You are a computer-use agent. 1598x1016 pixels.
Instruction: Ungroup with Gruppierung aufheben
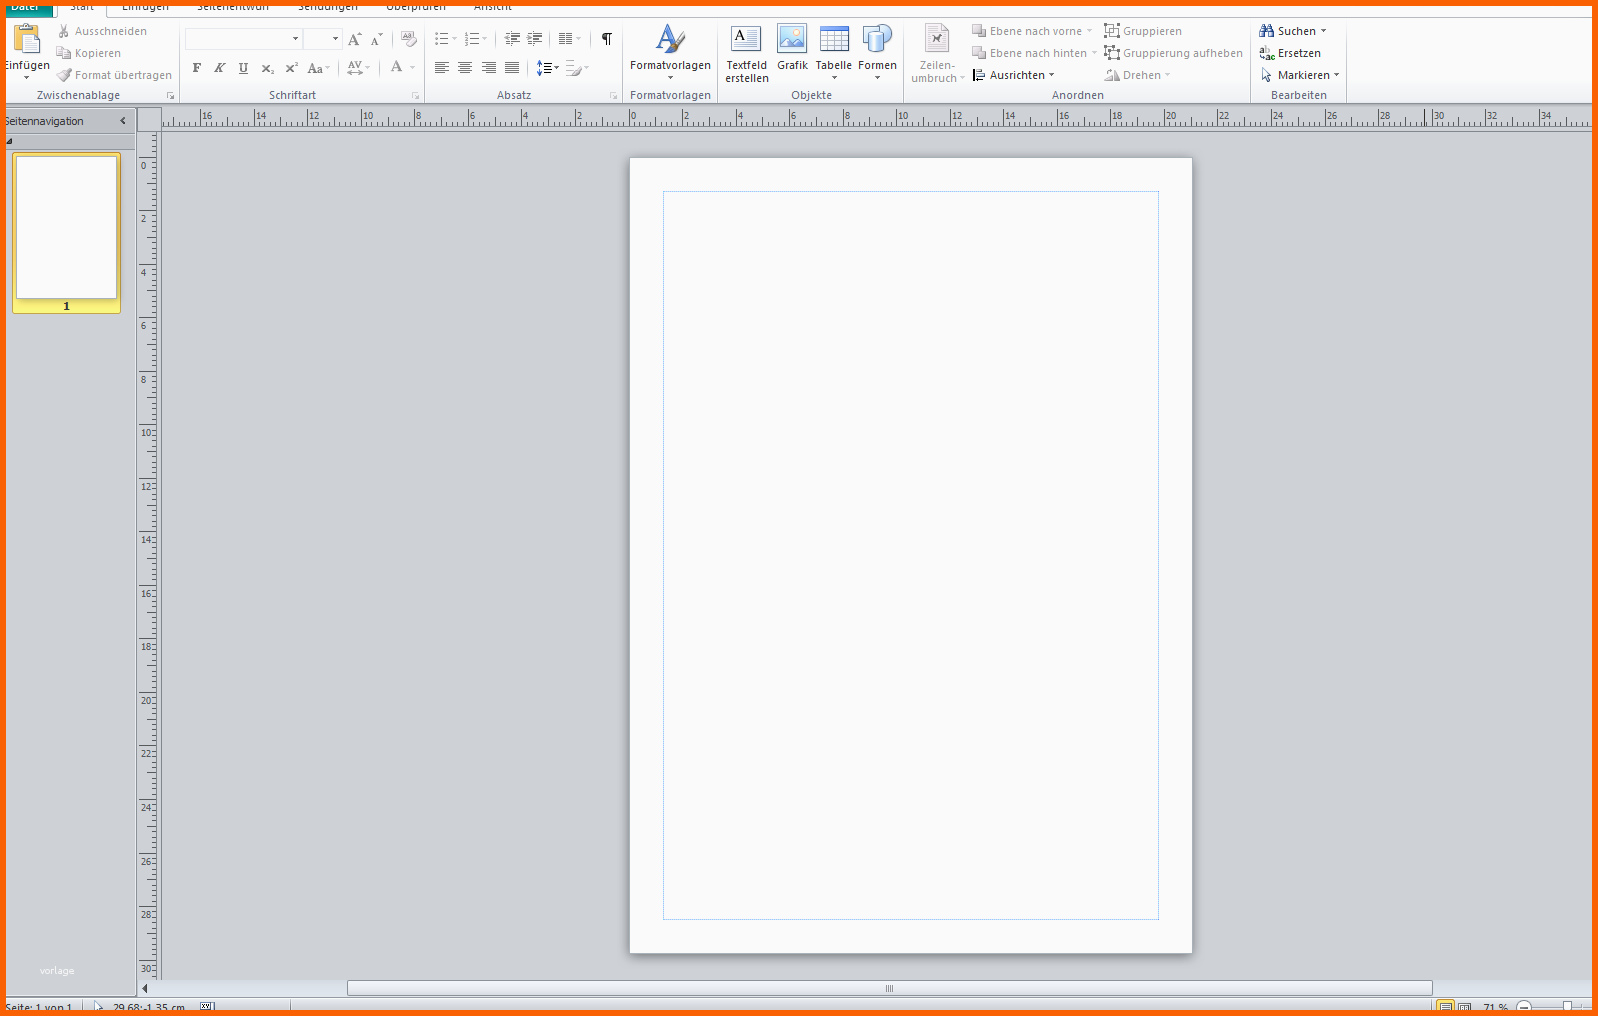[x=1173, y=53]
